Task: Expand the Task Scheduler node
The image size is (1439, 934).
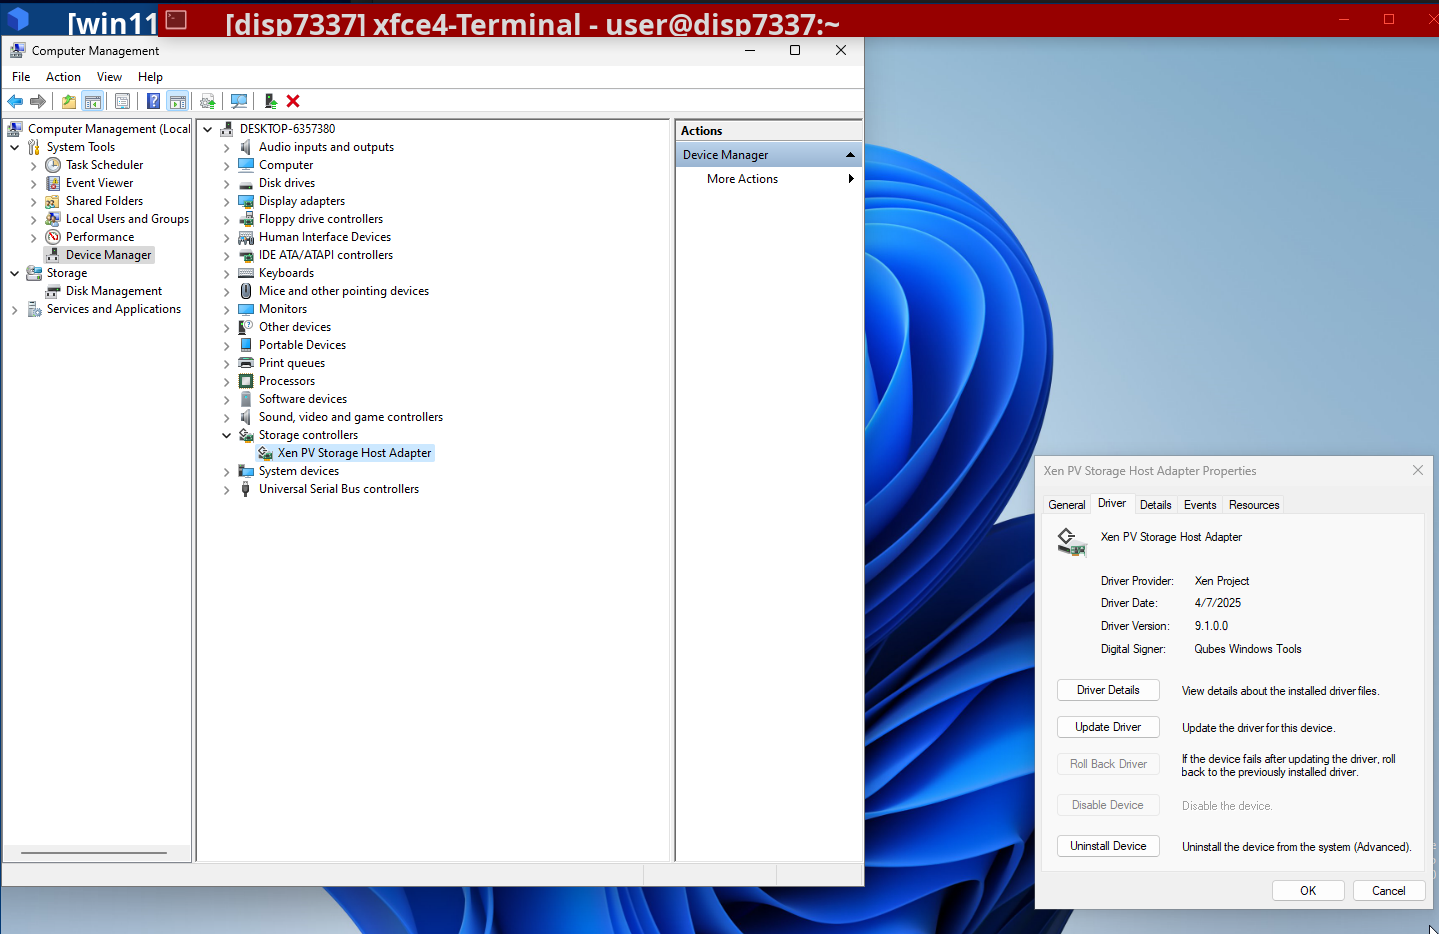Action: pyautogui.click(x=34, y=166)
